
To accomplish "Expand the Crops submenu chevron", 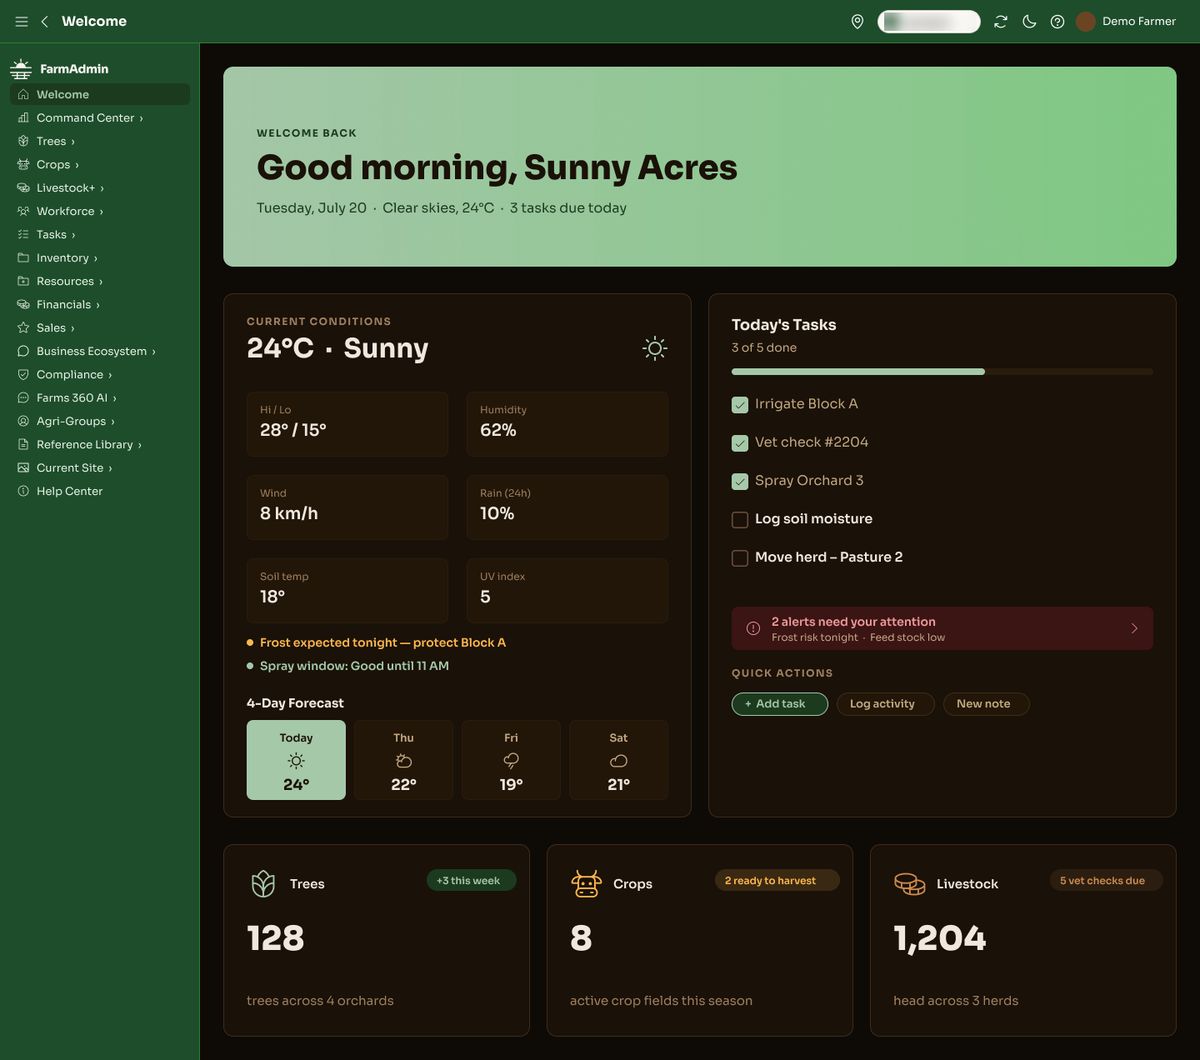I will click(x=77, y=165).
